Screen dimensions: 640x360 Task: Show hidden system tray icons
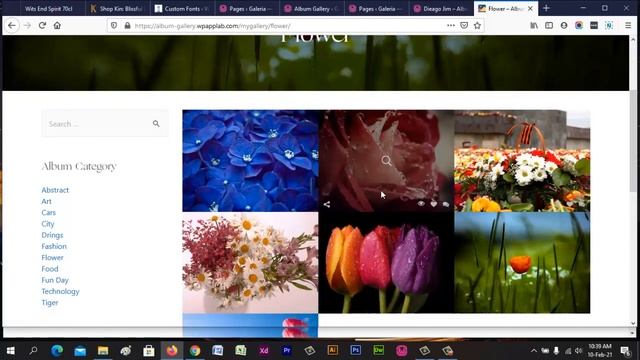[x=533, y=351]
